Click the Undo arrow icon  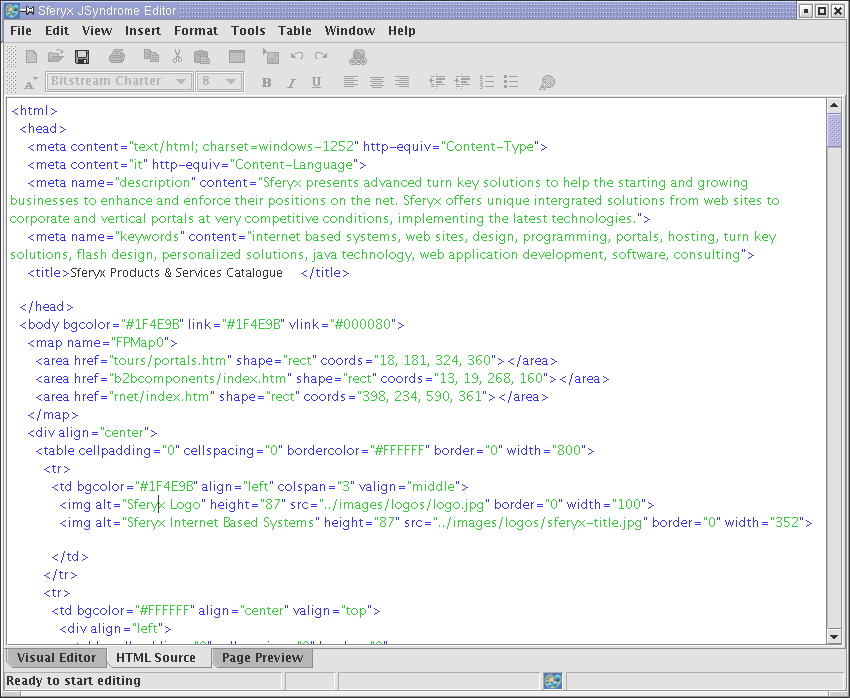297,56
